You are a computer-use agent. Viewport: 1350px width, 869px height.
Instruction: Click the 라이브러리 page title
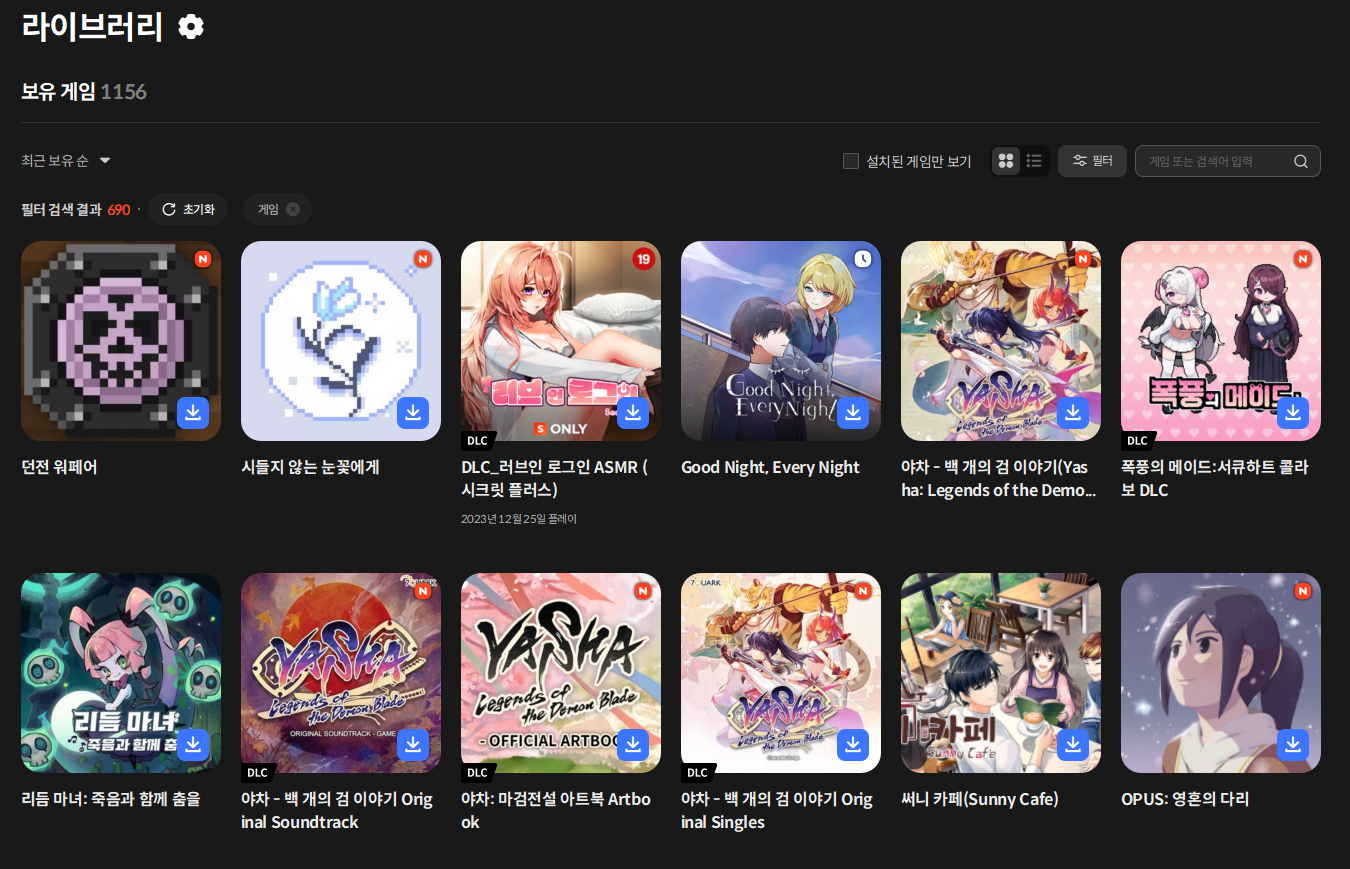92,27
